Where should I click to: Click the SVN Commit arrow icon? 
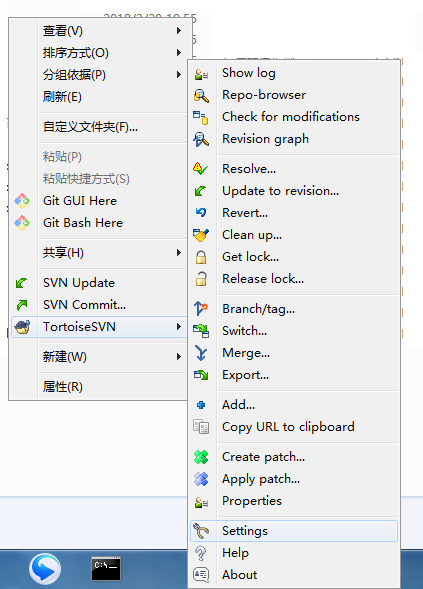coord(22,305)
